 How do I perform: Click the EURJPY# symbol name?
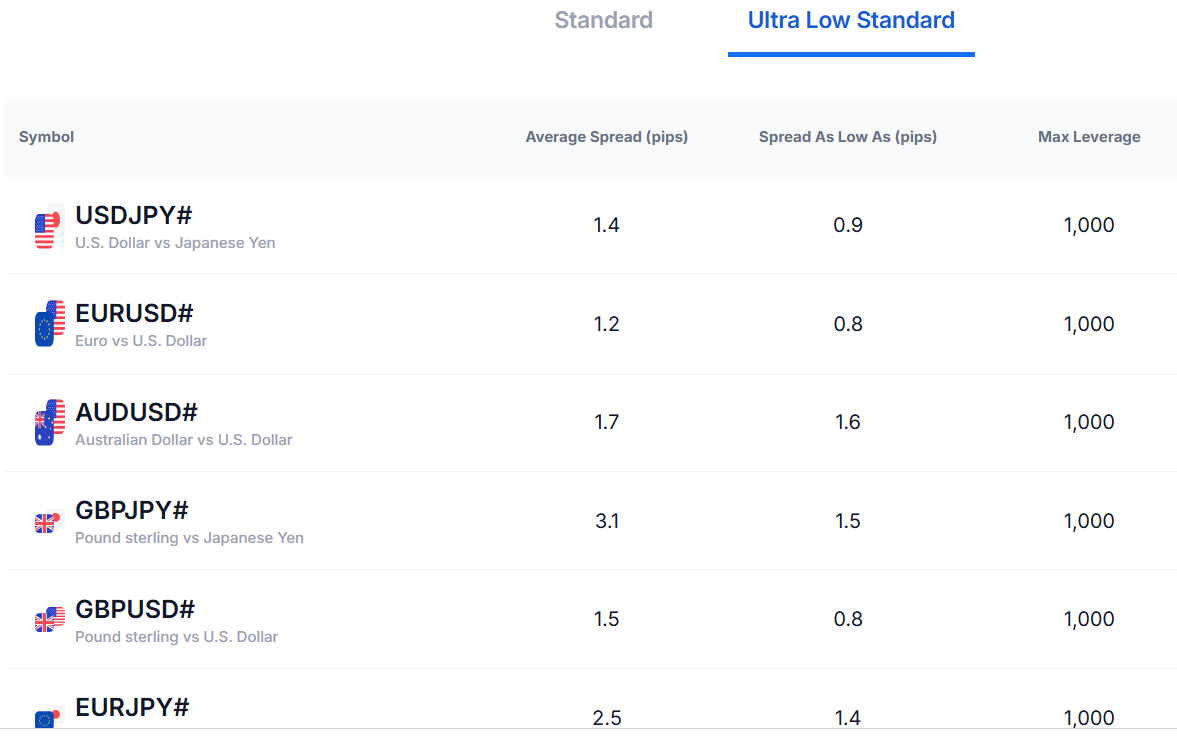click(132, 707)
